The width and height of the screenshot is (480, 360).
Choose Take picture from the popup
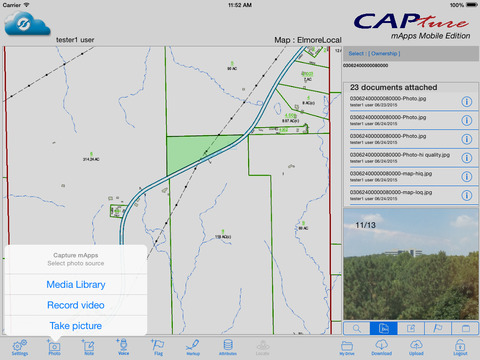[x=76, y=326]
